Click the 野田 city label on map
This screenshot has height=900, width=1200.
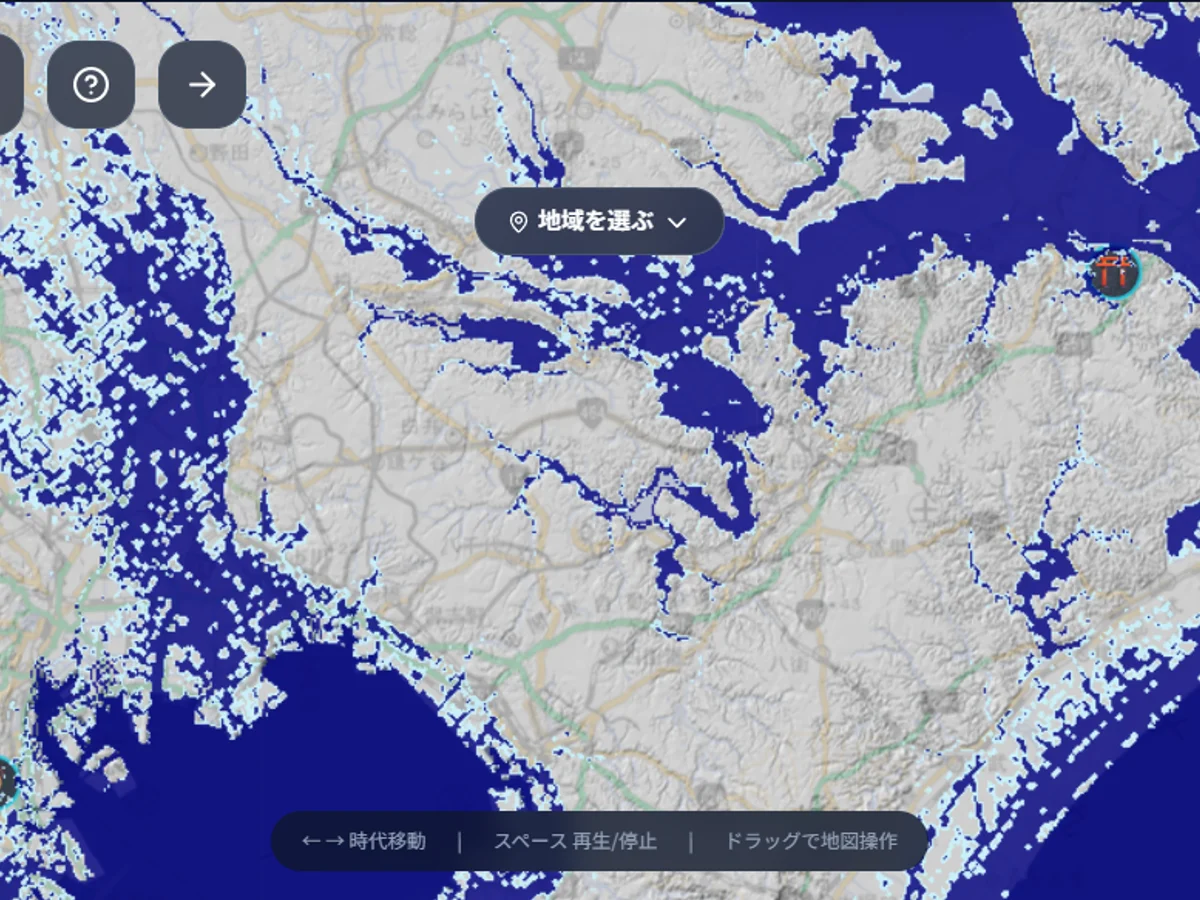[214, 153]
